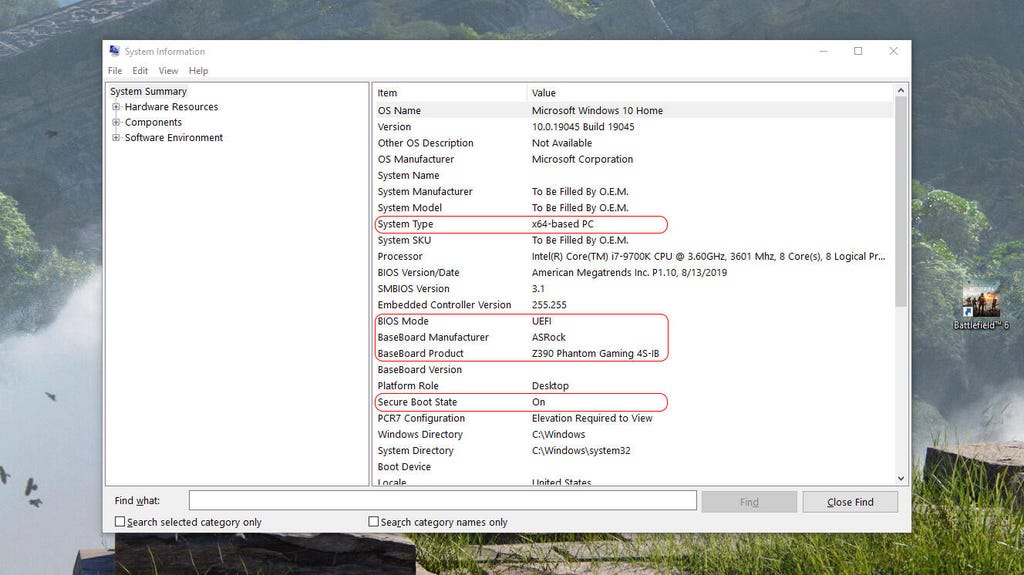Click the Item column header
This screenshot has height=575, width=1024.
coord(449,93)
